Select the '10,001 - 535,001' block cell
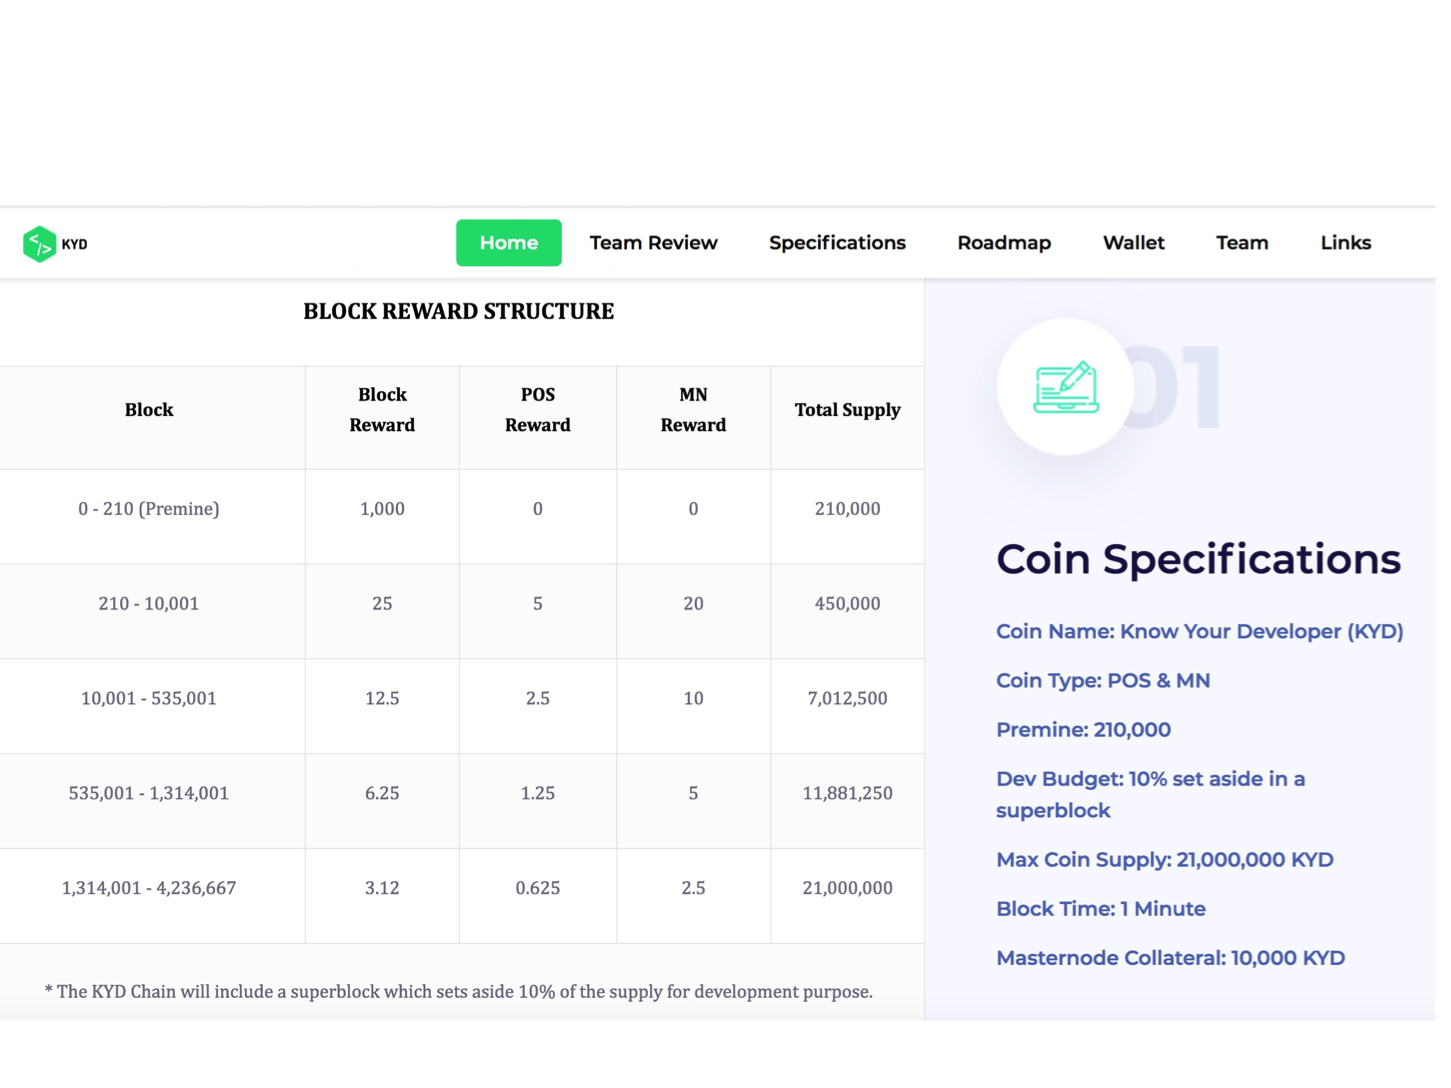The width and height of the screenshot is (1451, 1088). pos(150,706)
